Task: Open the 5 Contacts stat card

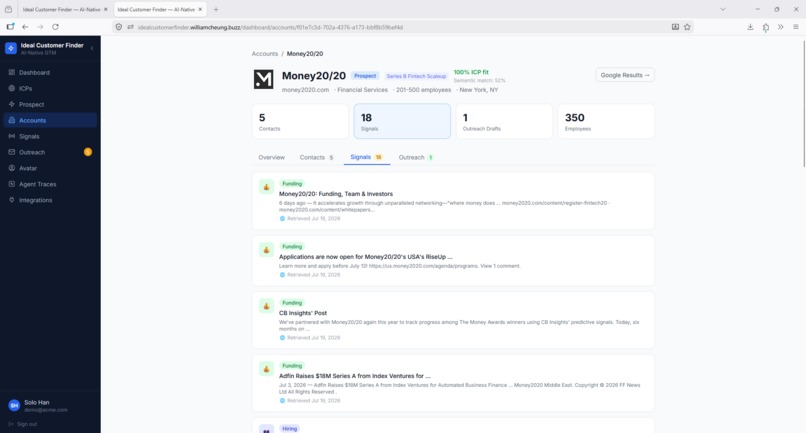Action: click(300, 121)
